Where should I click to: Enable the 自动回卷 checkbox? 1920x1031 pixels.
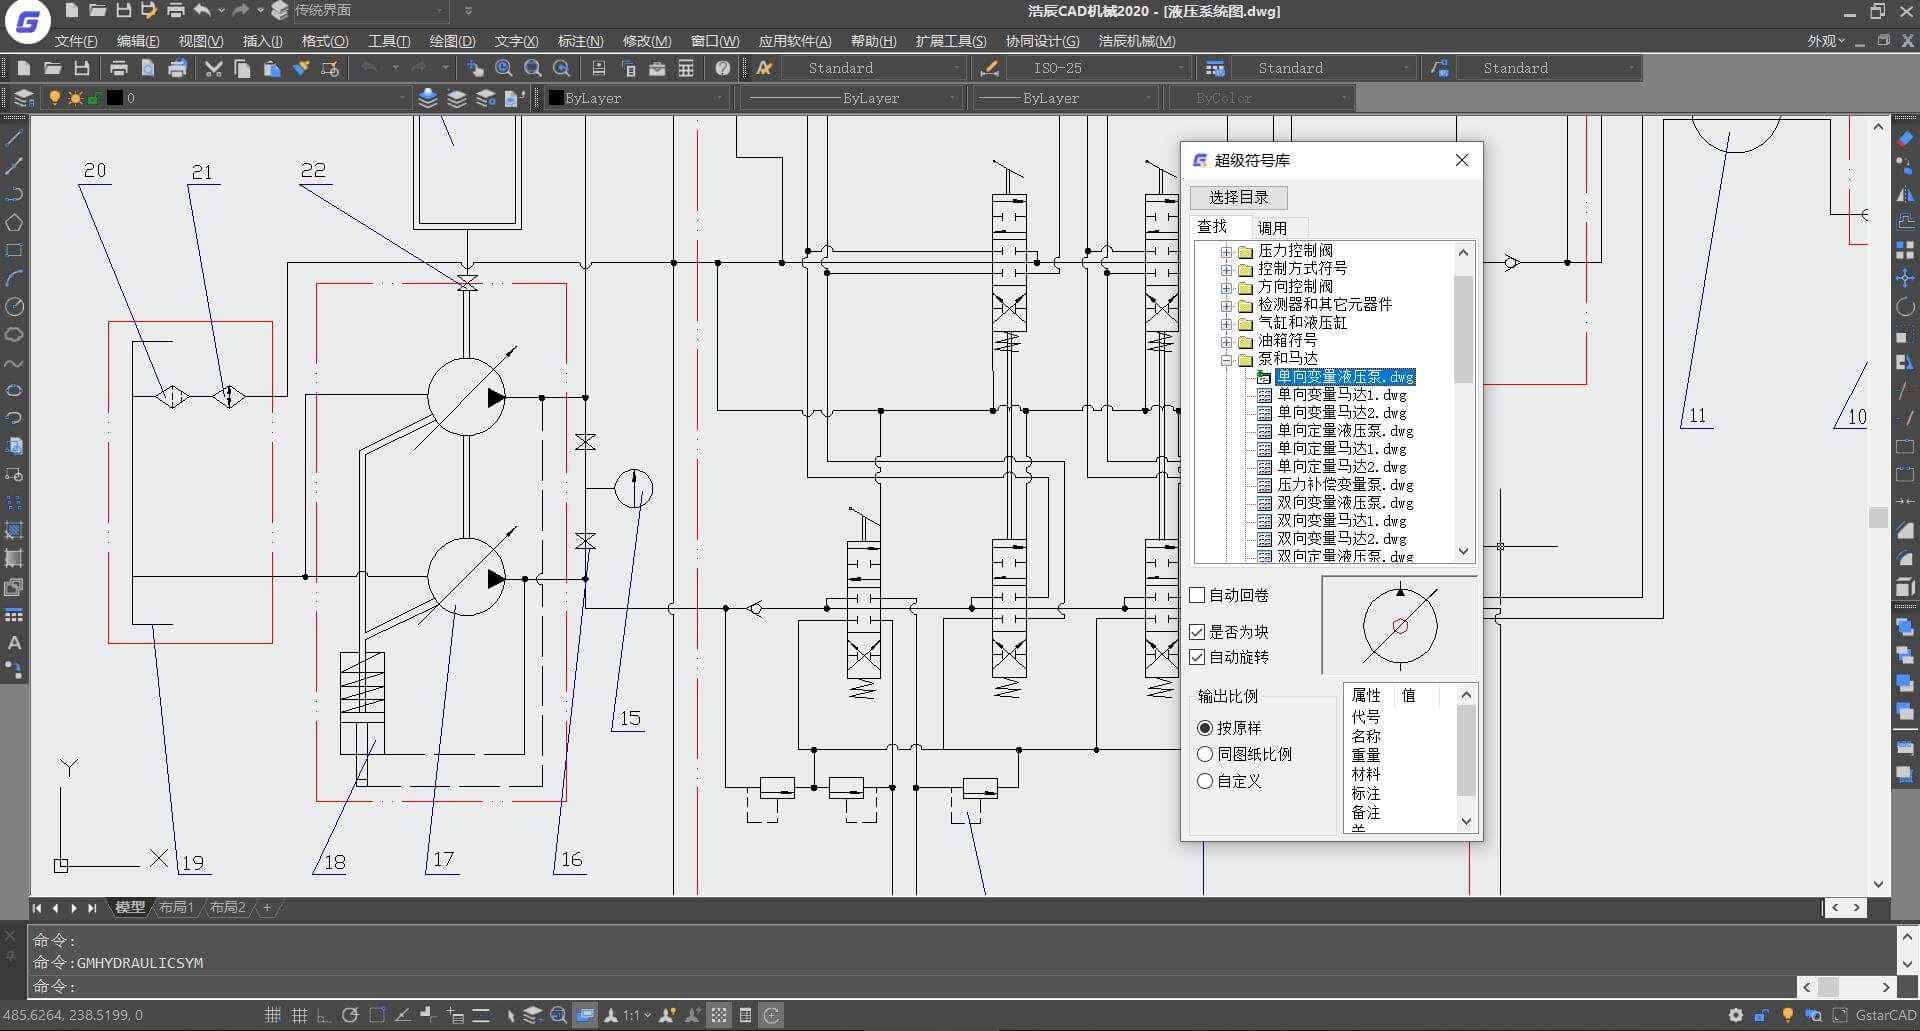pos(1197,595)
